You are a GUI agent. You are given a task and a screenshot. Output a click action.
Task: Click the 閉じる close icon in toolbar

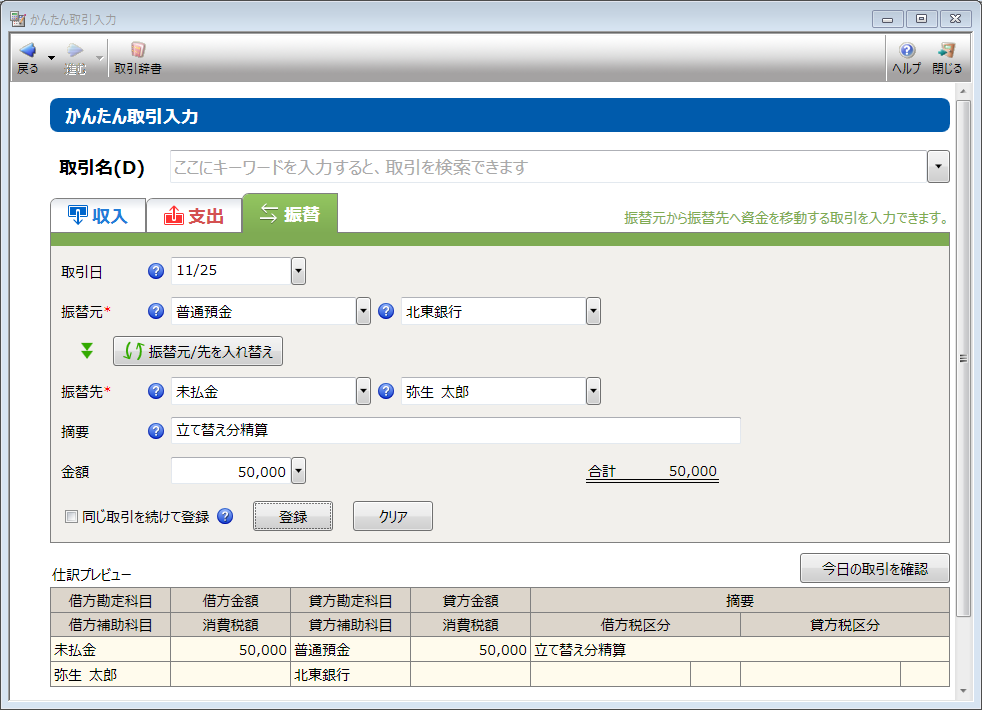pos(946,51)
